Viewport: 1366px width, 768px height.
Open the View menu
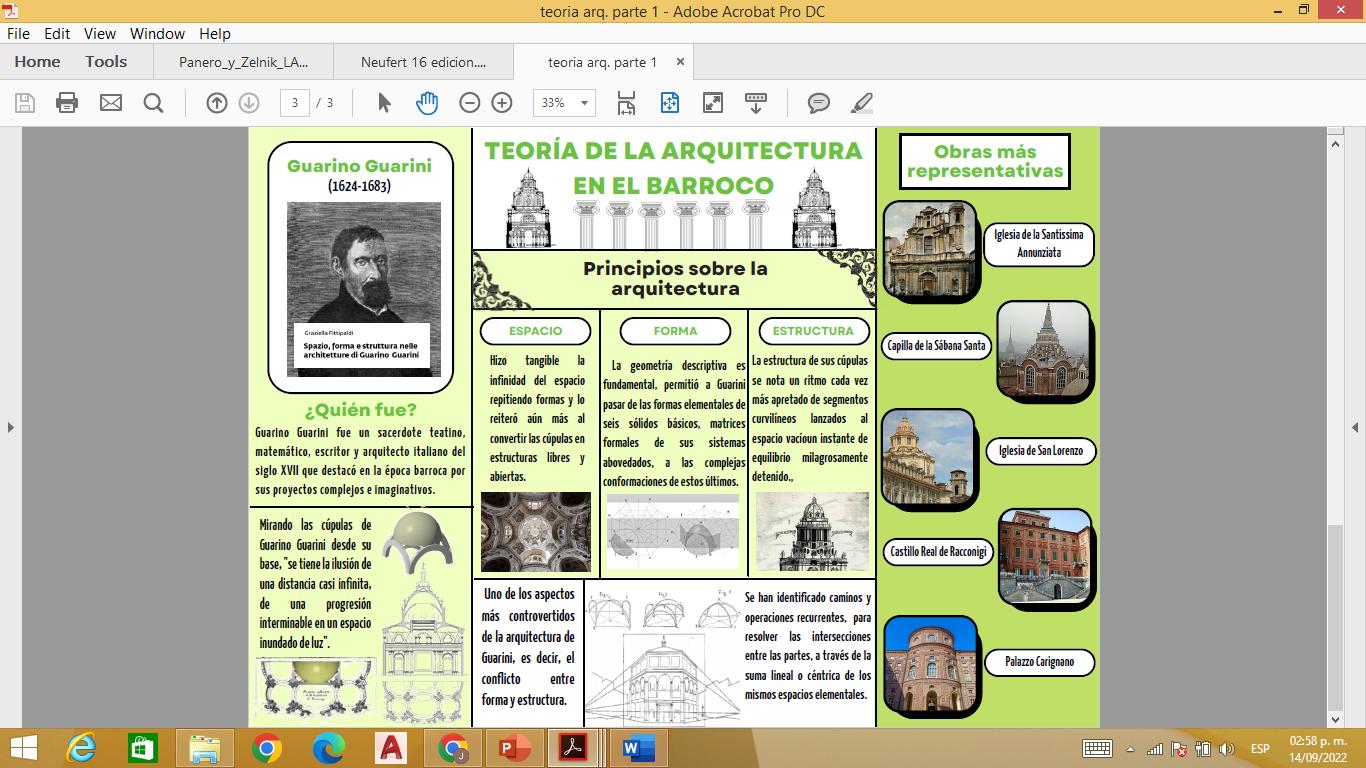pyautogui.click(x=100, y=33)
